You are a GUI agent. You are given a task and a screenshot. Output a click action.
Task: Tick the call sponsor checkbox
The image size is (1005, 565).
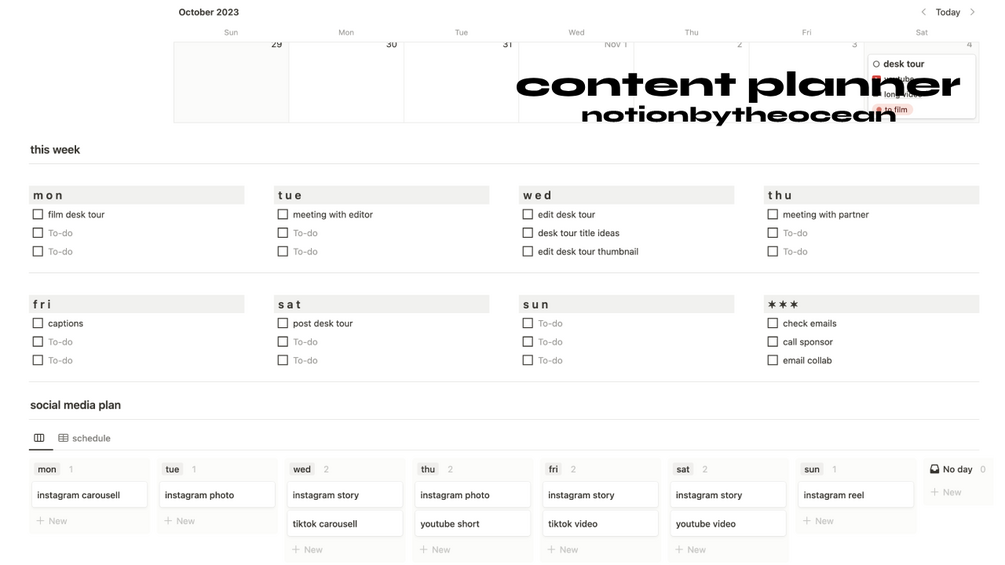(772, 342)
